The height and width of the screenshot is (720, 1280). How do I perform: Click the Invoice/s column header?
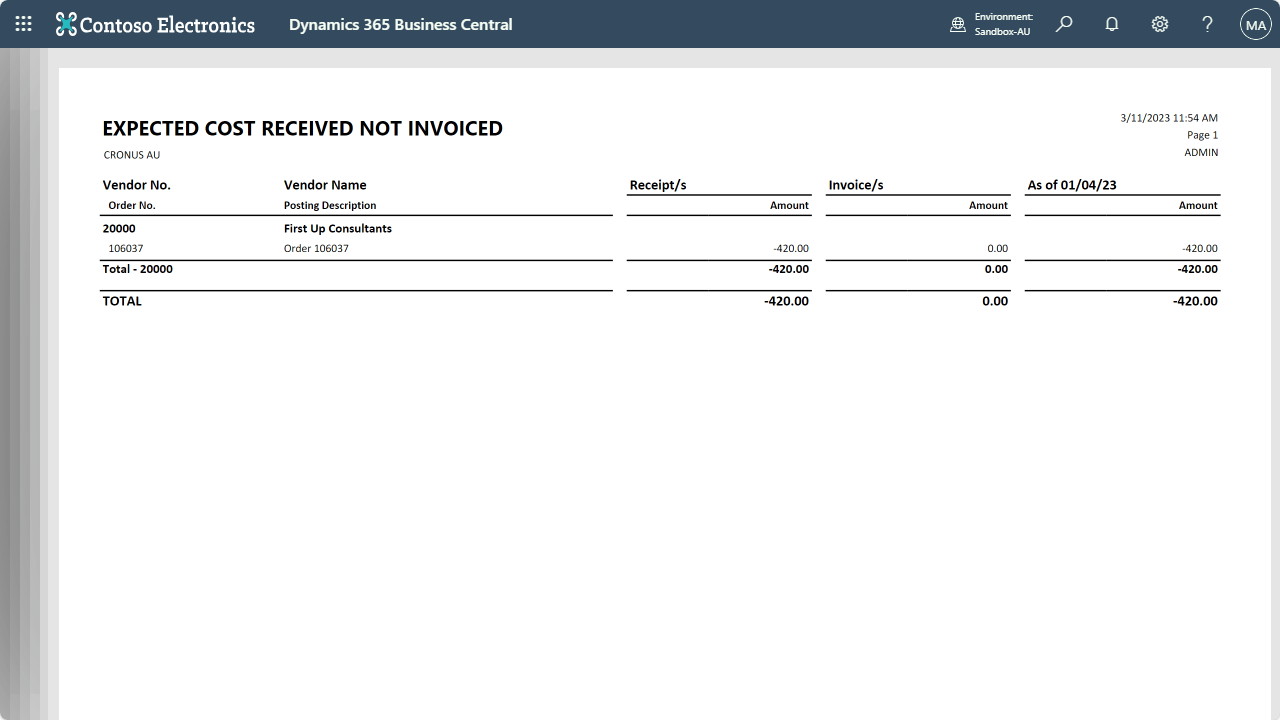tap(856, 185)
